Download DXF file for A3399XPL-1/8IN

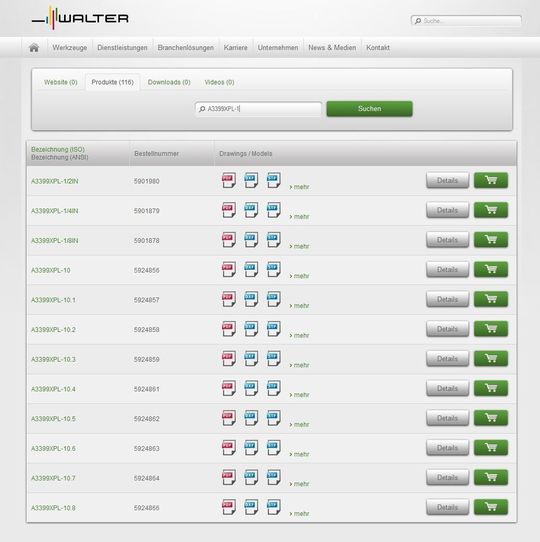tap(251, 240)
